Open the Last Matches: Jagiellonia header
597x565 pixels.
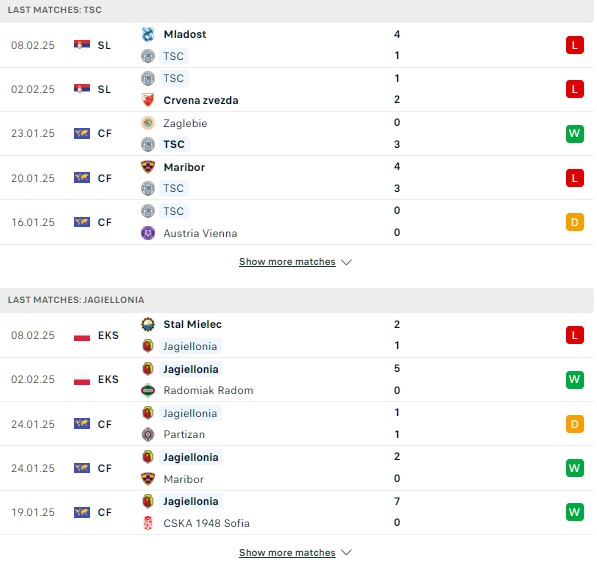(x=76, y=300)
